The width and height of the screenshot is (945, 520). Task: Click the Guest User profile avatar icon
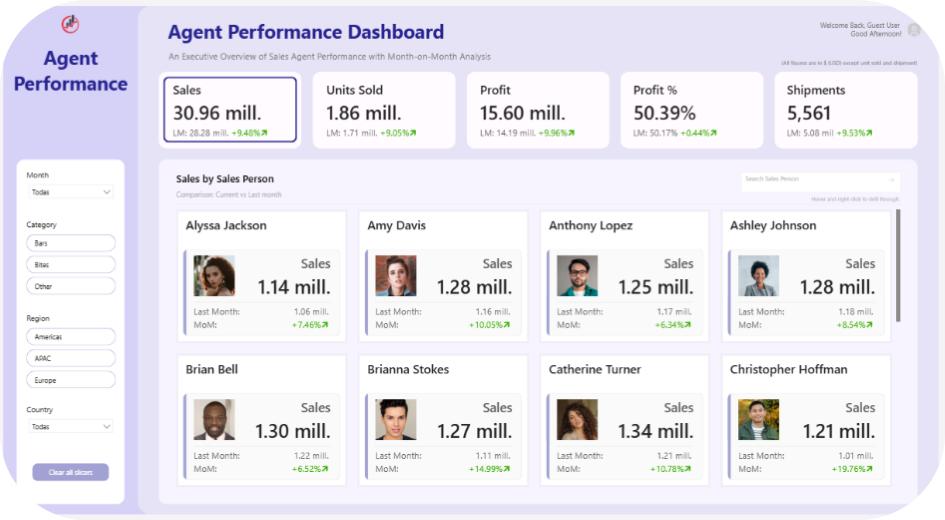[x=913, y=30]
